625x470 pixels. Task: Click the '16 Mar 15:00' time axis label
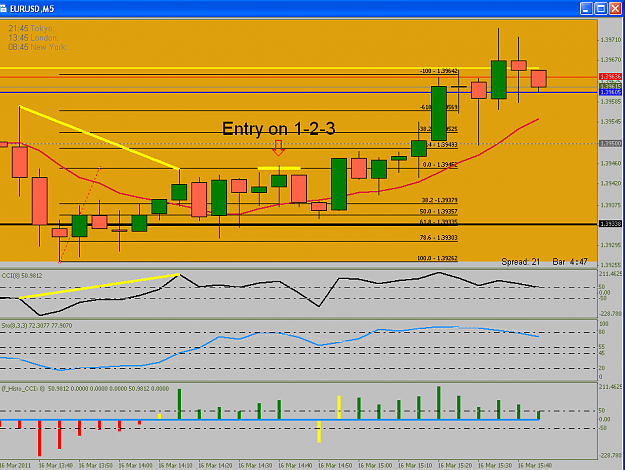pyautogui.click(x=375, y=465)
